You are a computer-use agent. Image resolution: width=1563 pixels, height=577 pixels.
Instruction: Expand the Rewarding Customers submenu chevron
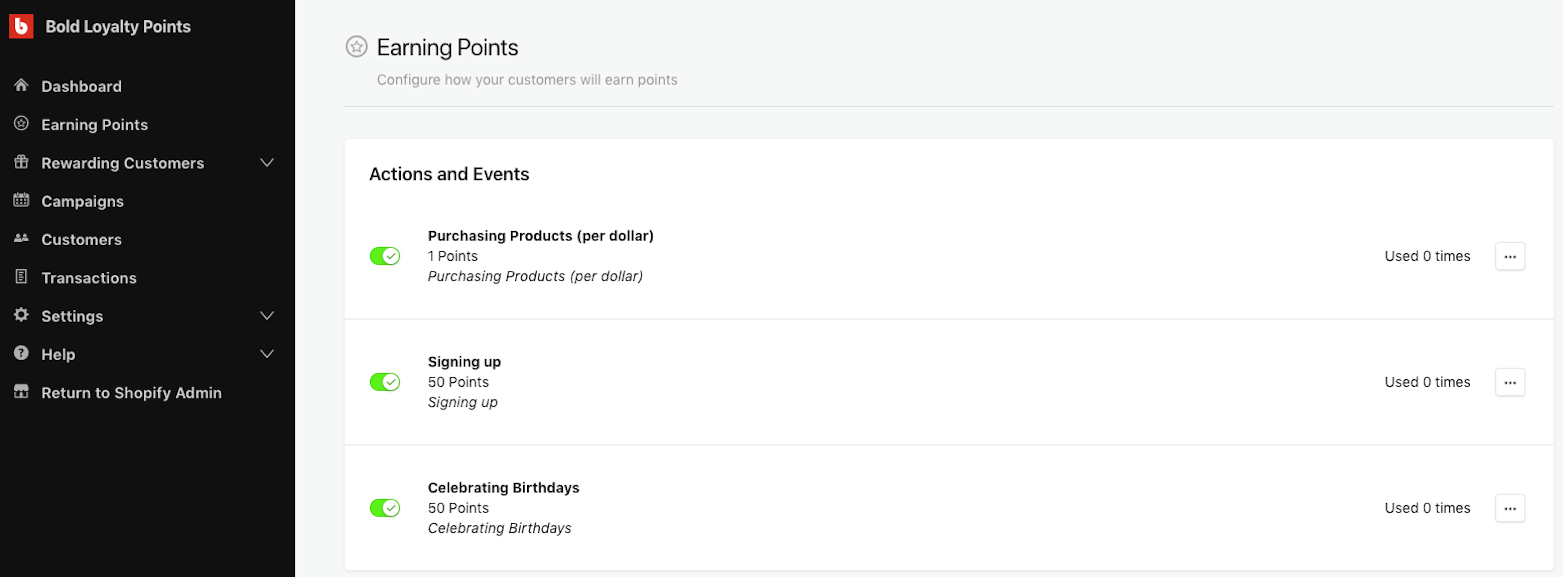[x=267, y=163]
